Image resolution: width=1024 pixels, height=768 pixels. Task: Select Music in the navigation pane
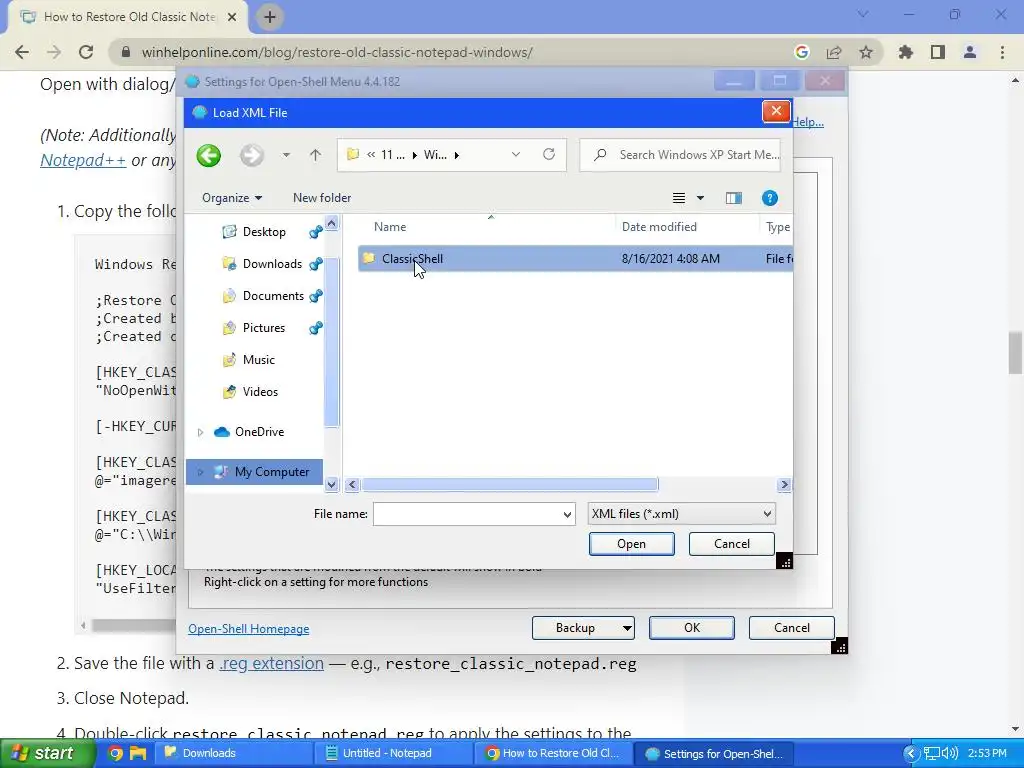pyautogui.click(x=259, y=360)
